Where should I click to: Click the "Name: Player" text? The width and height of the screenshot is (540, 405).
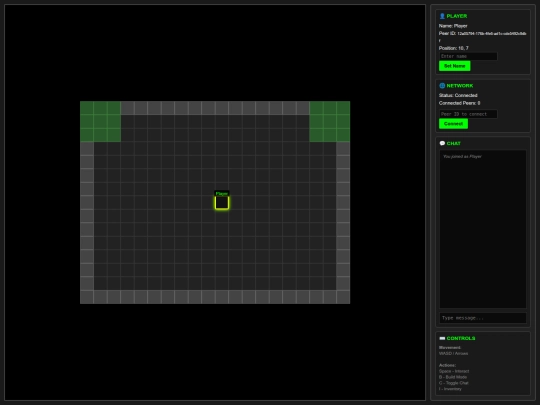point(453,26)
